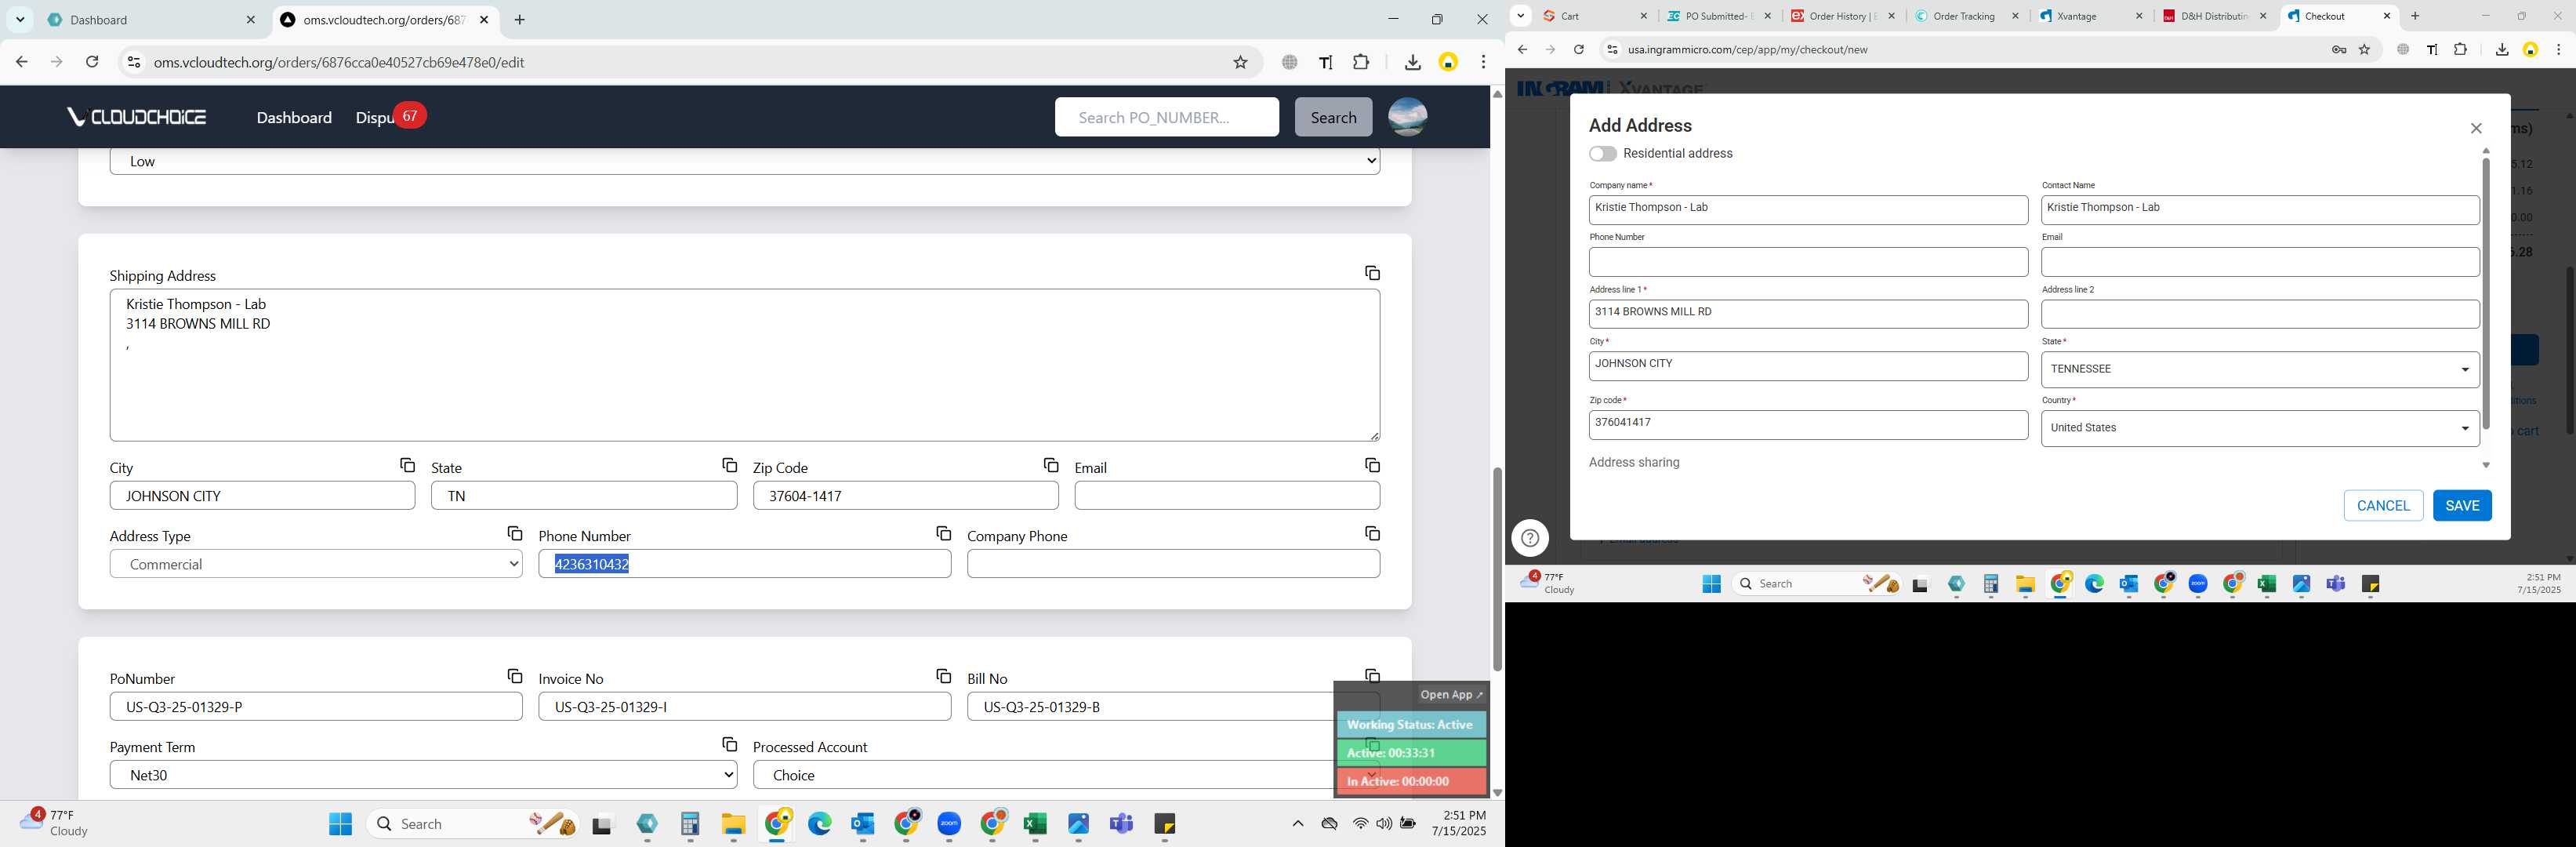Copy the Phone Number value
The width and height of the screenshot is (2576, 847).
tap(943, 533)
